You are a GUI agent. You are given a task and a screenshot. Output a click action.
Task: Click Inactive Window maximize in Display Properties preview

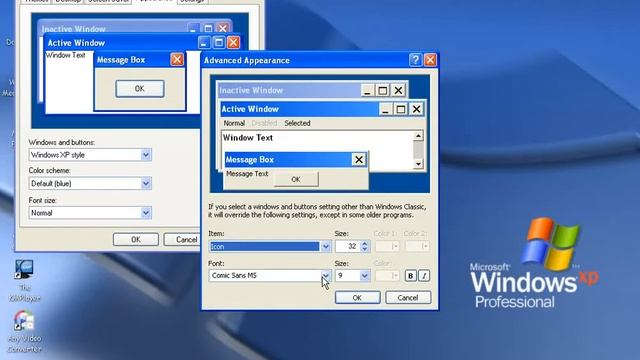click(x=208, y=29)
